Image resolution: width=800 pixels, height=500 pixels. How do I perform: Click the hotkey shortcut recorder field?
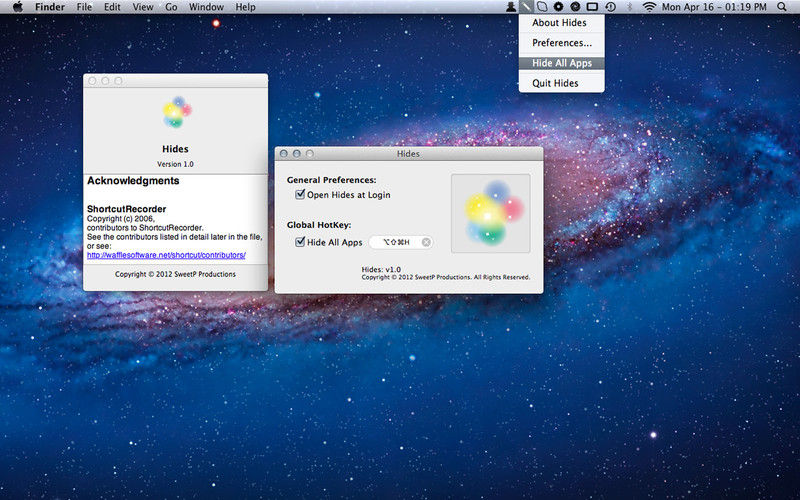[401, 242]
